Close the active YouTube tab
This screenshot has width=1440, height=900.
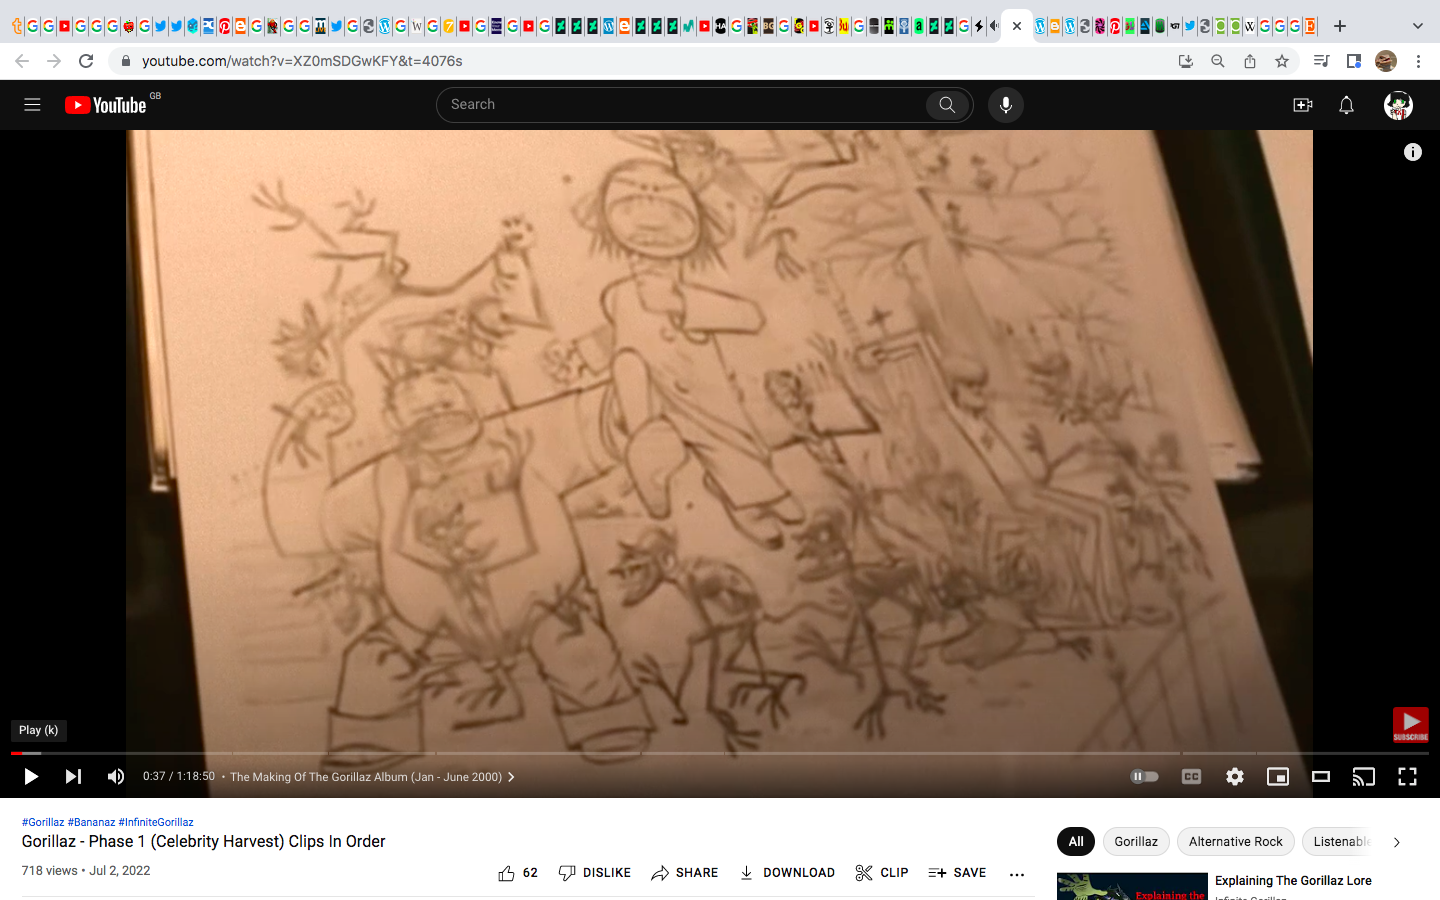(x=1017, y=26)
